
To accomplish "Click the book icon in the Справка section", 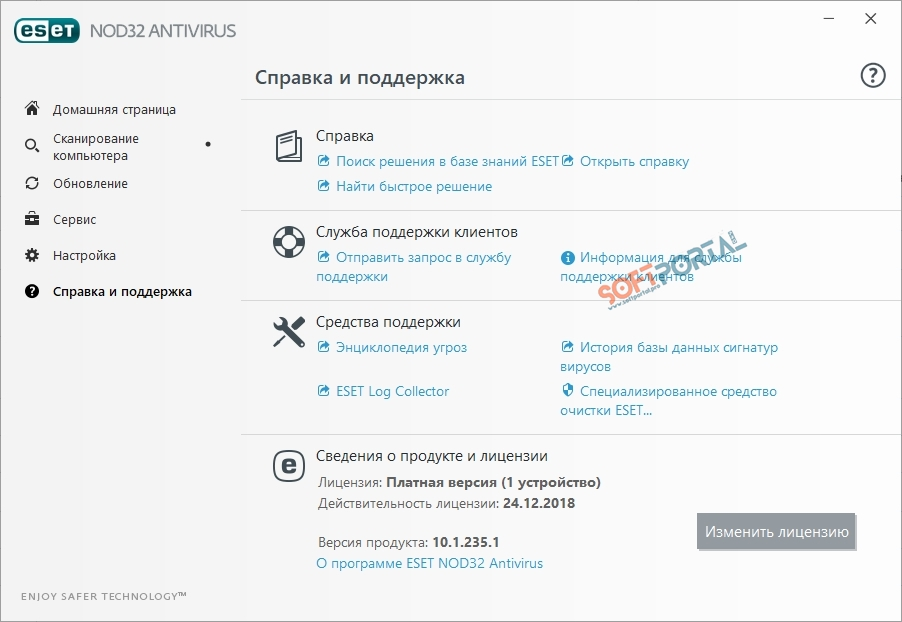I will 288,146.
